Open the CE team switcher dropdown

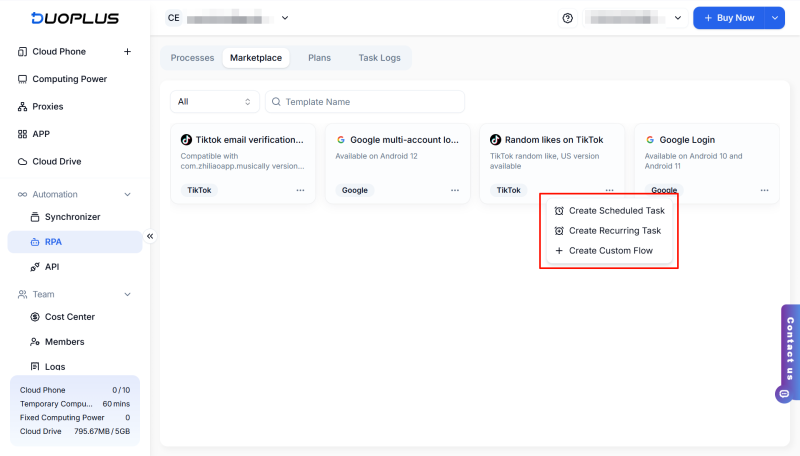coord(228,18)
